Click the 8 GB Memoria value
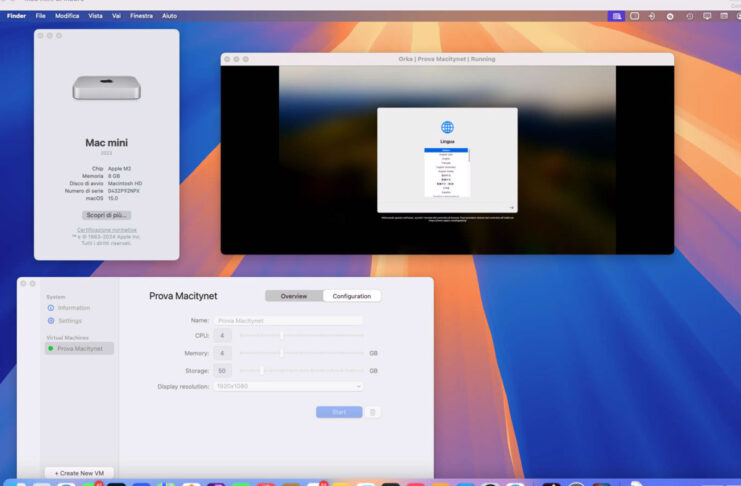The height and width of the screenshot is (486, 741). coord(114,176)
